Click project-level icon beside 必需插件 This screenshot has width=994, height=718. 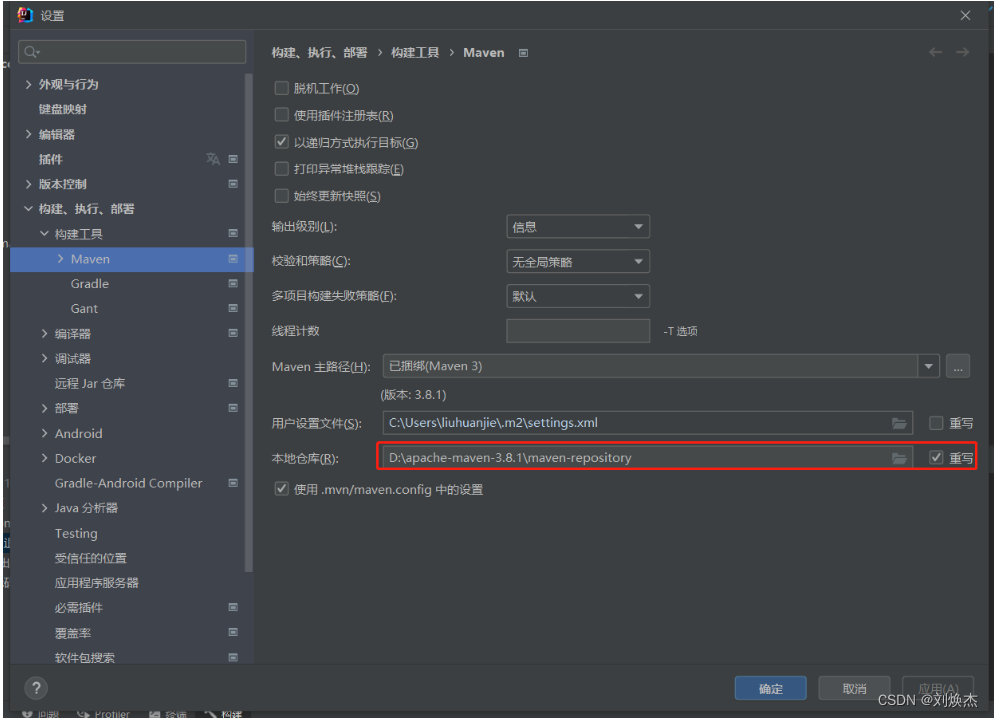pos(233,607)
